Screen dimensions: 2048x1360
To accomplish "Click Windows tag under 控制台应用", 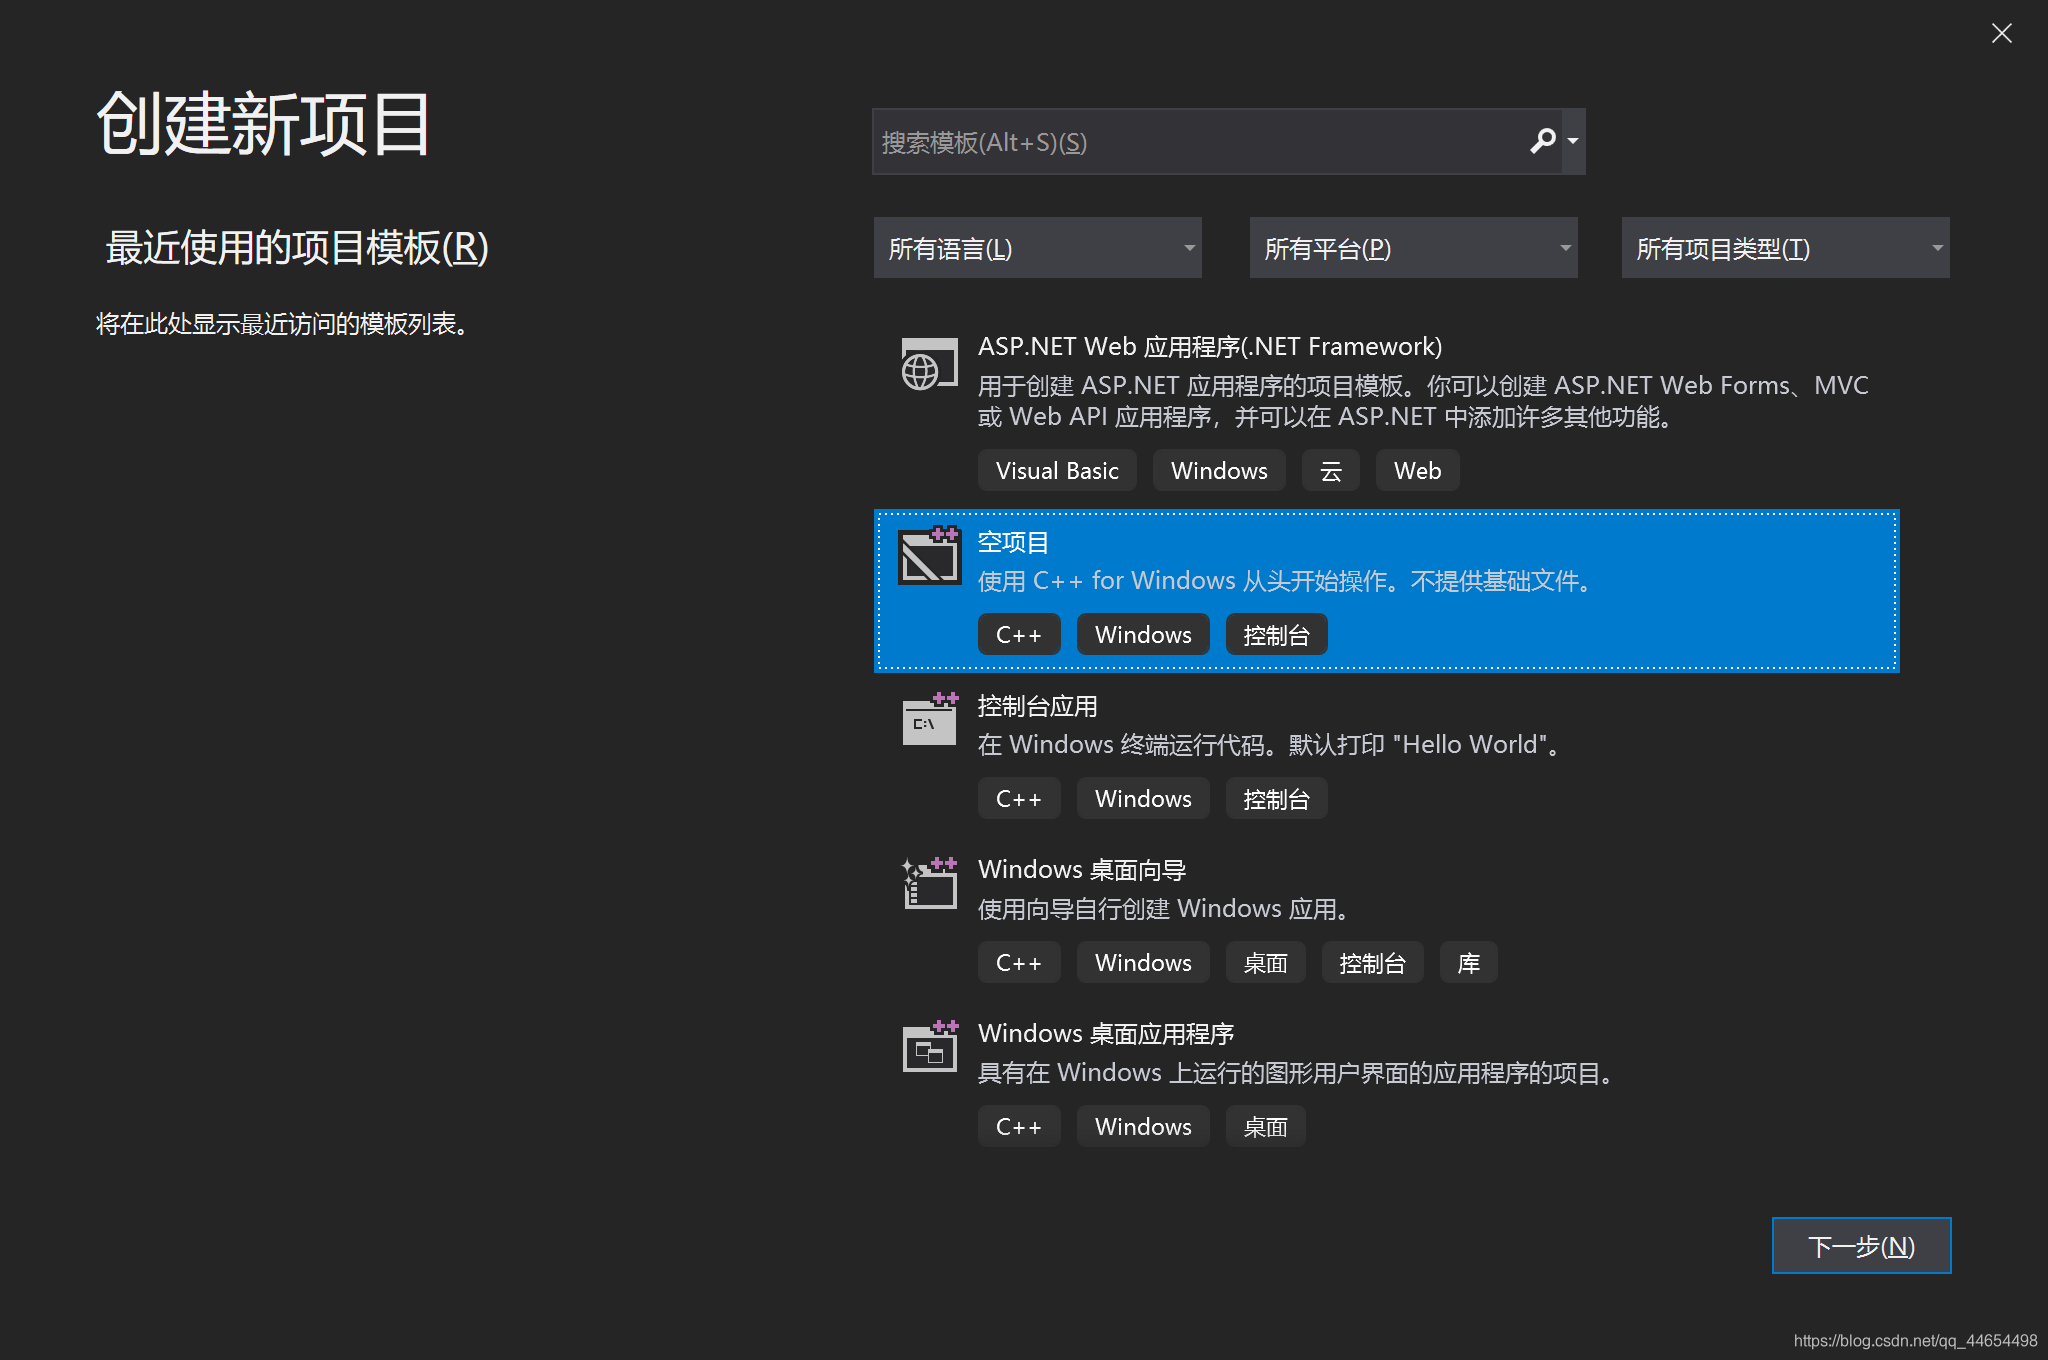I will 1143,799.
